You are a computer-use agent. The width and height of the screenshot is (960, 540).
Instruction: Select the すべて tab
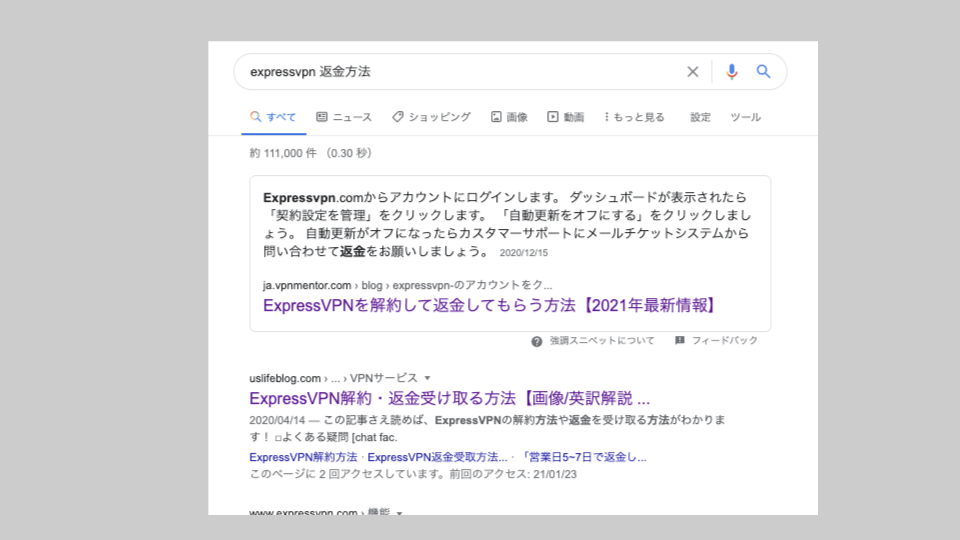273,117
